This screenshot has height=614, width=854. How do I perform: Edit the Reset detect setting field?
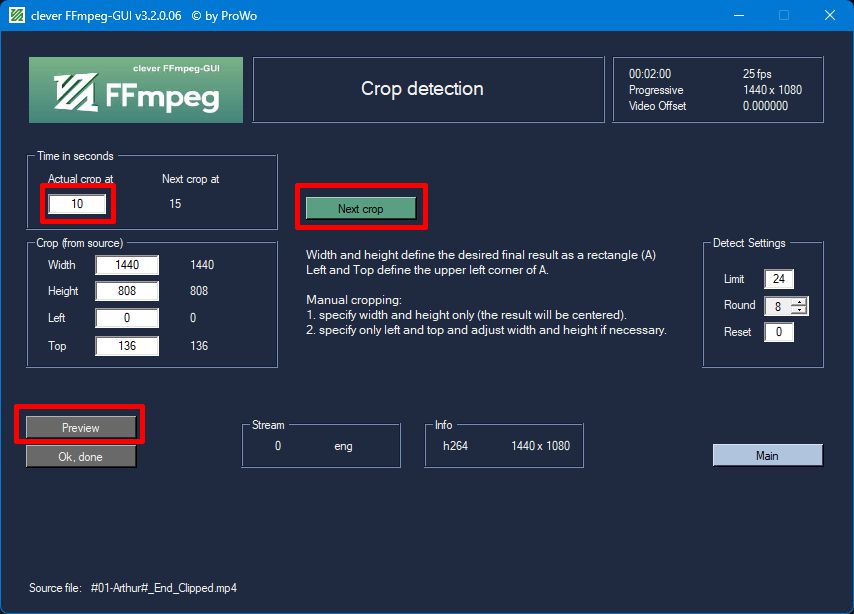779,332
